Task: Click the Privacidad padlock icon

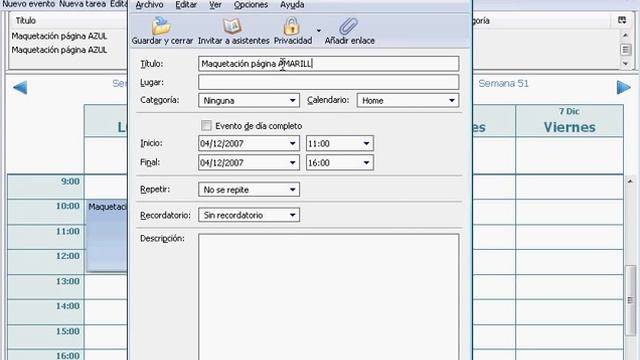Action: coord(292,26)
